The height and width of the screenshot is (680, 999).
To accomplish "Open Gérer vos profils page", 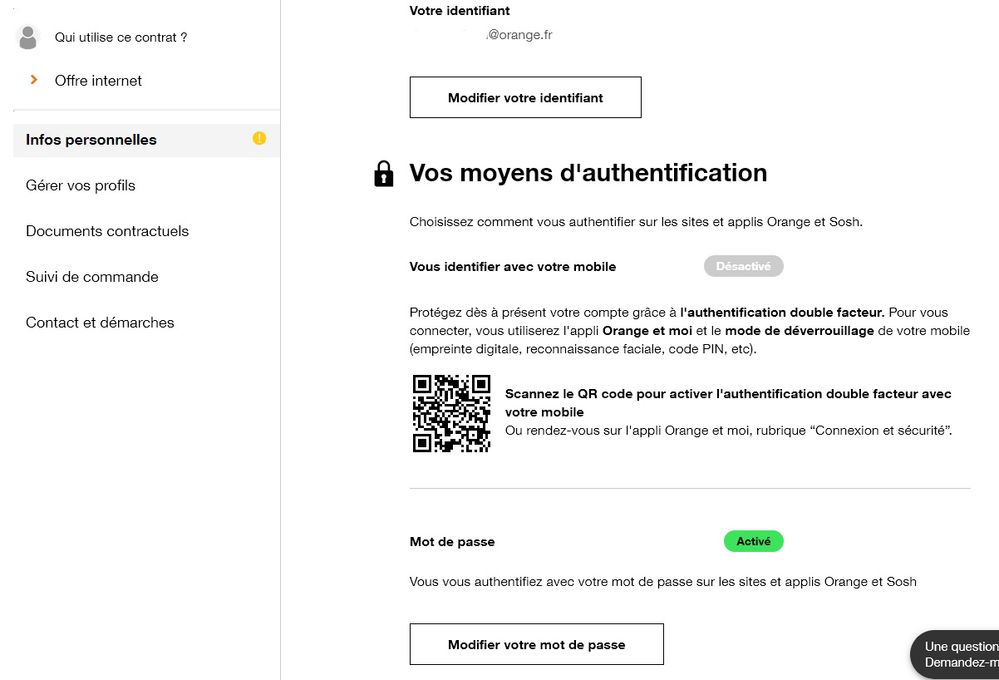I will [81, 185].
